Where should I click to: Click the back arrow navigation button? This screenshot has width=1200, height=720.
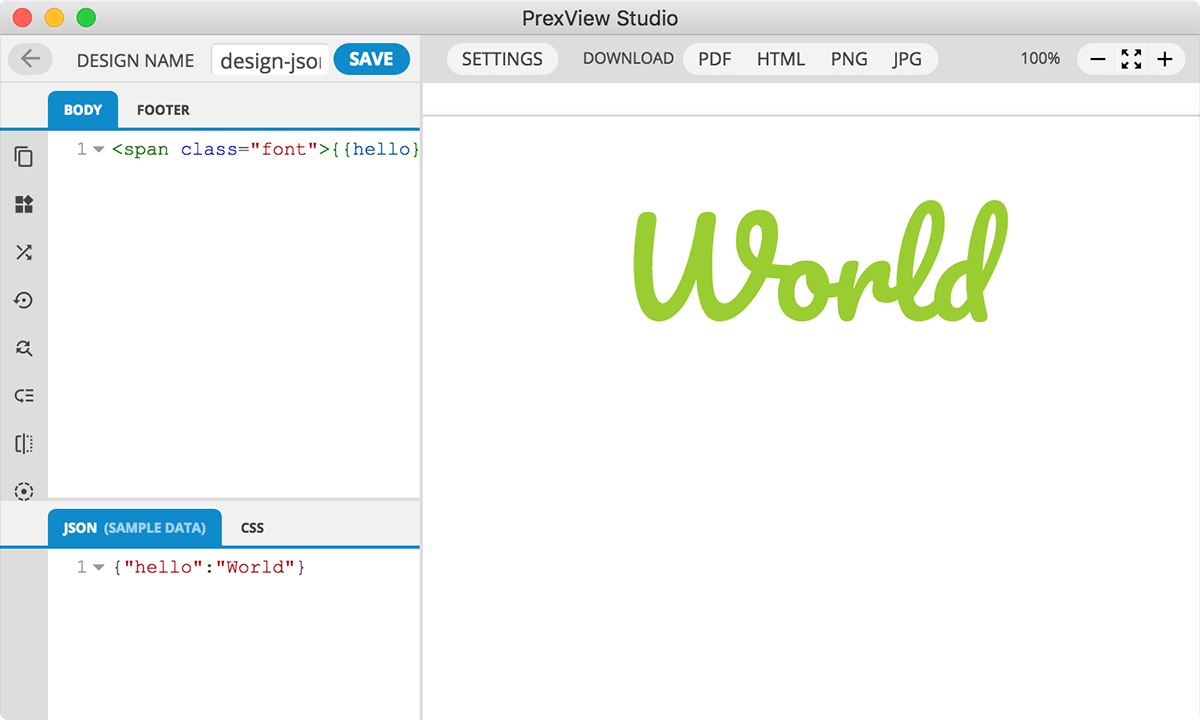30,58
